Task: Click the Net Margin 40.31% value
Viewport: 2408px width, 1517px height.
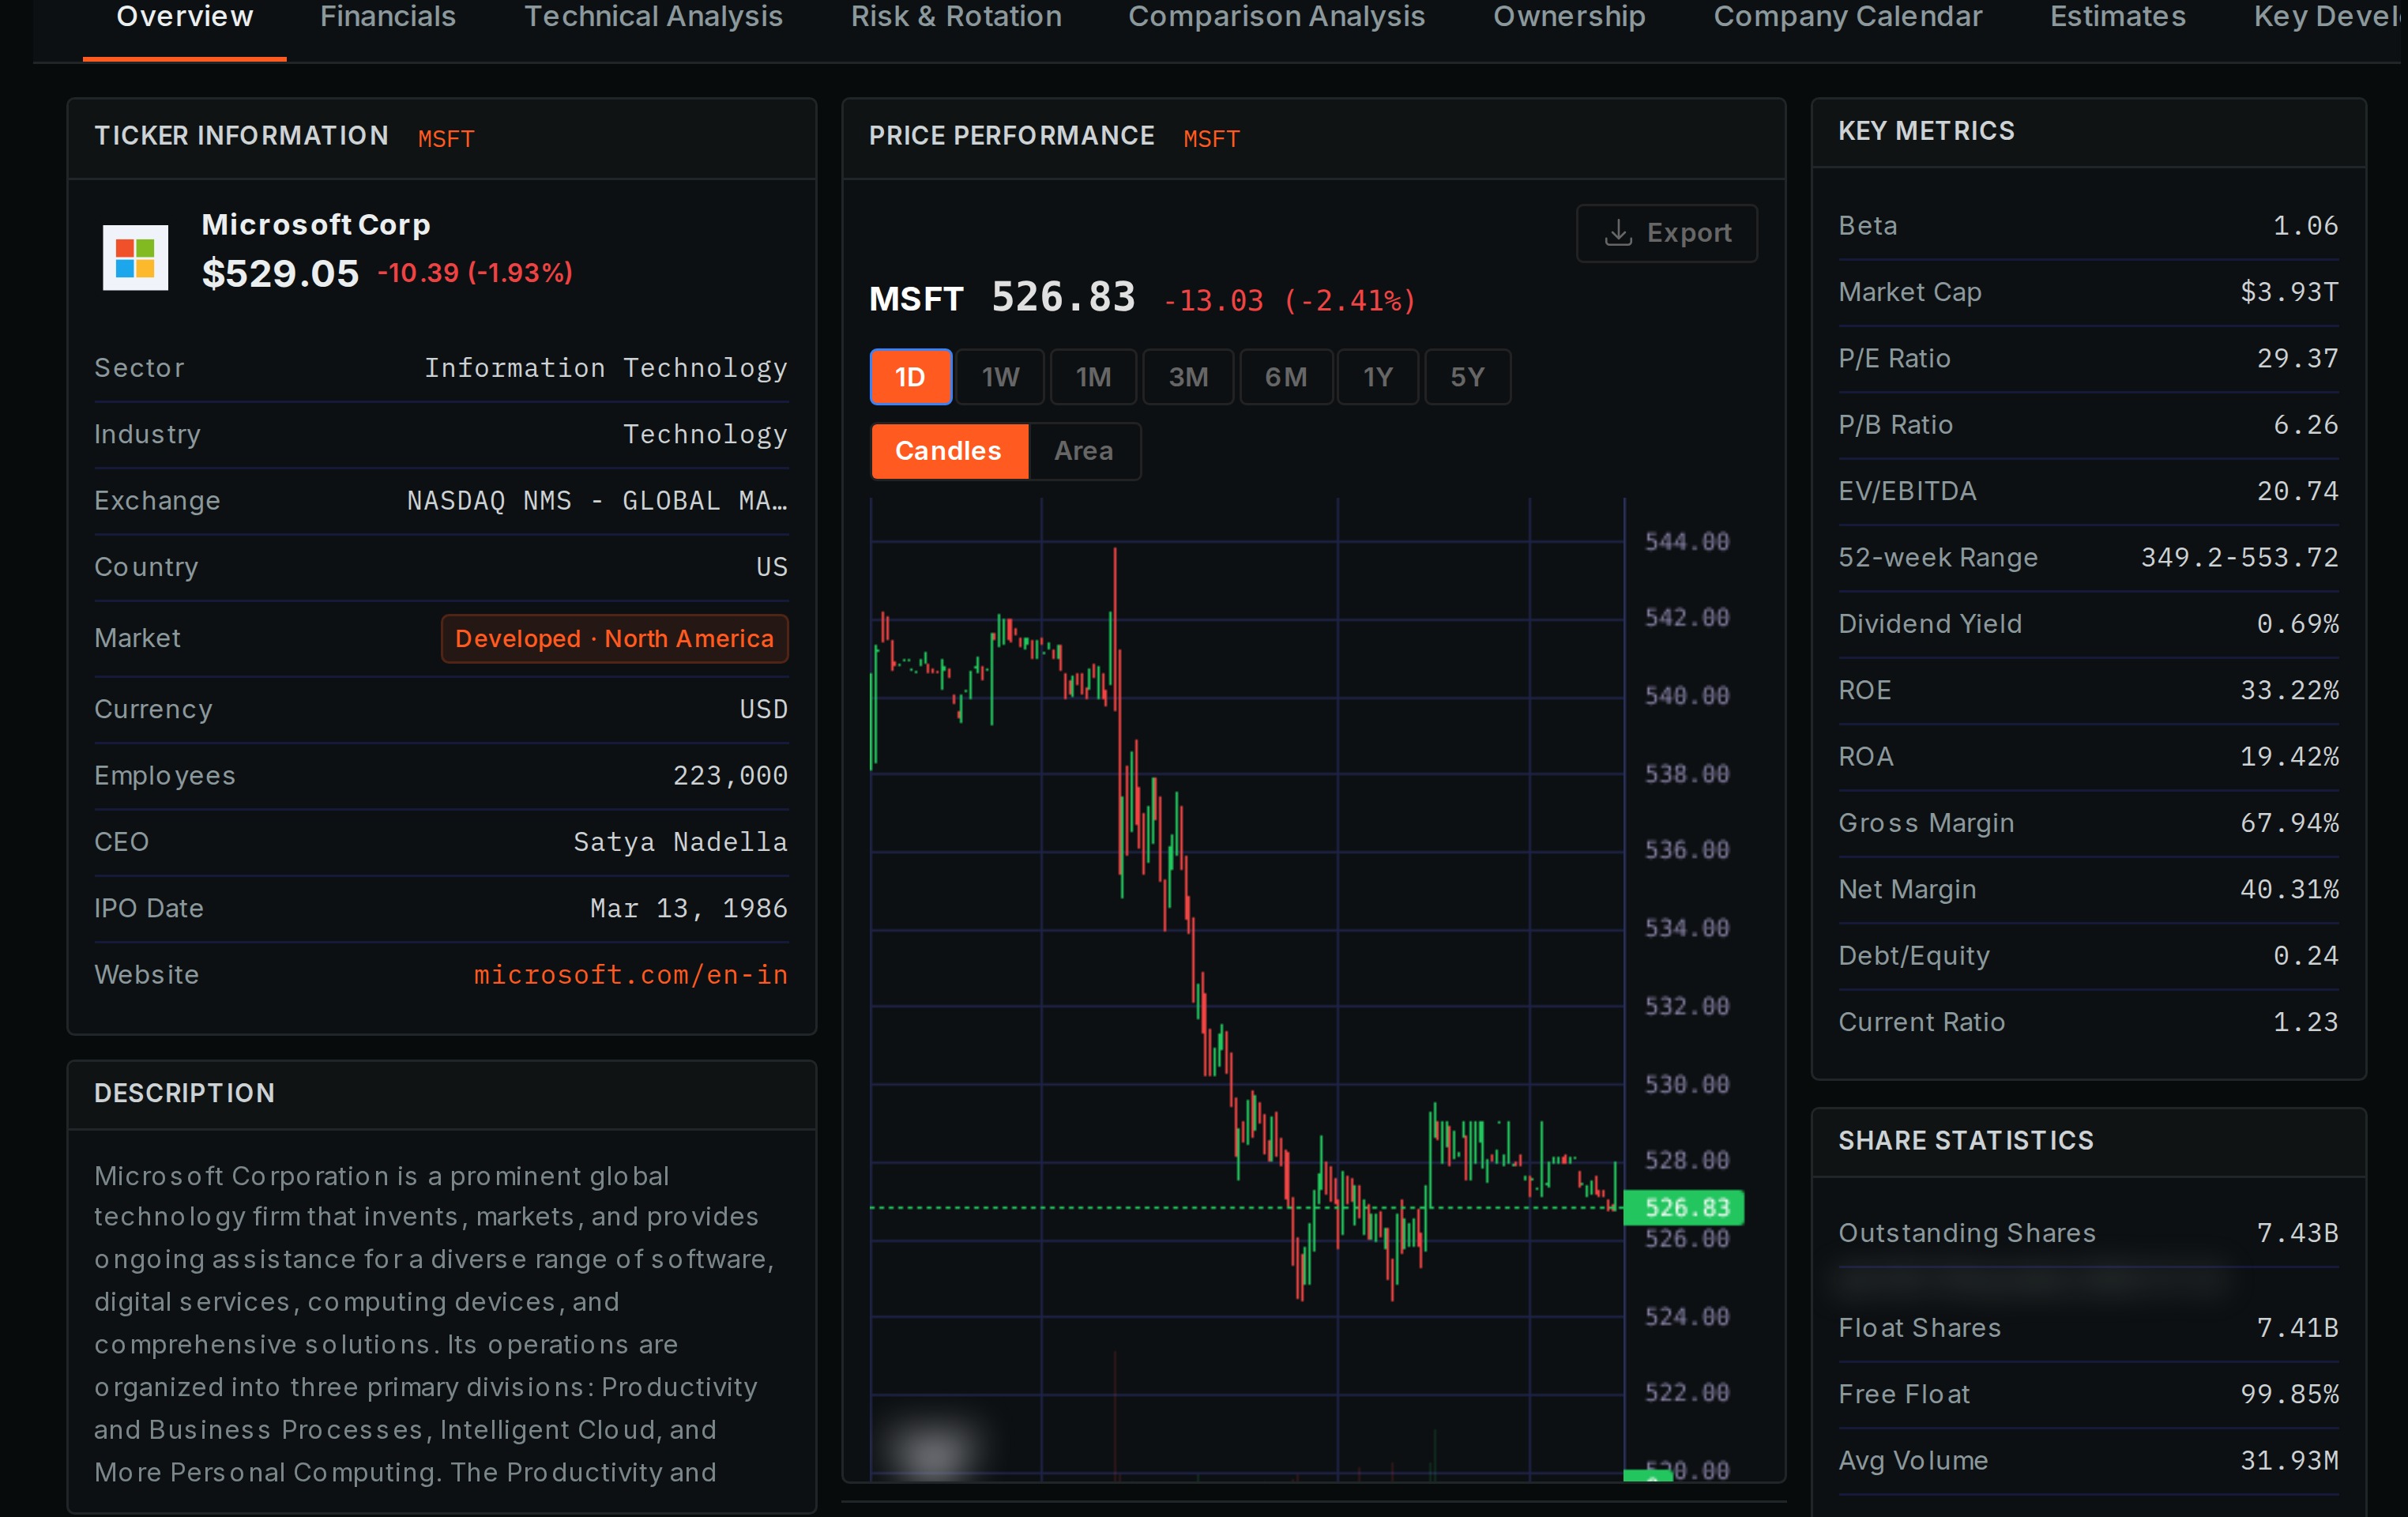Action: click(x=2289, y=889)
